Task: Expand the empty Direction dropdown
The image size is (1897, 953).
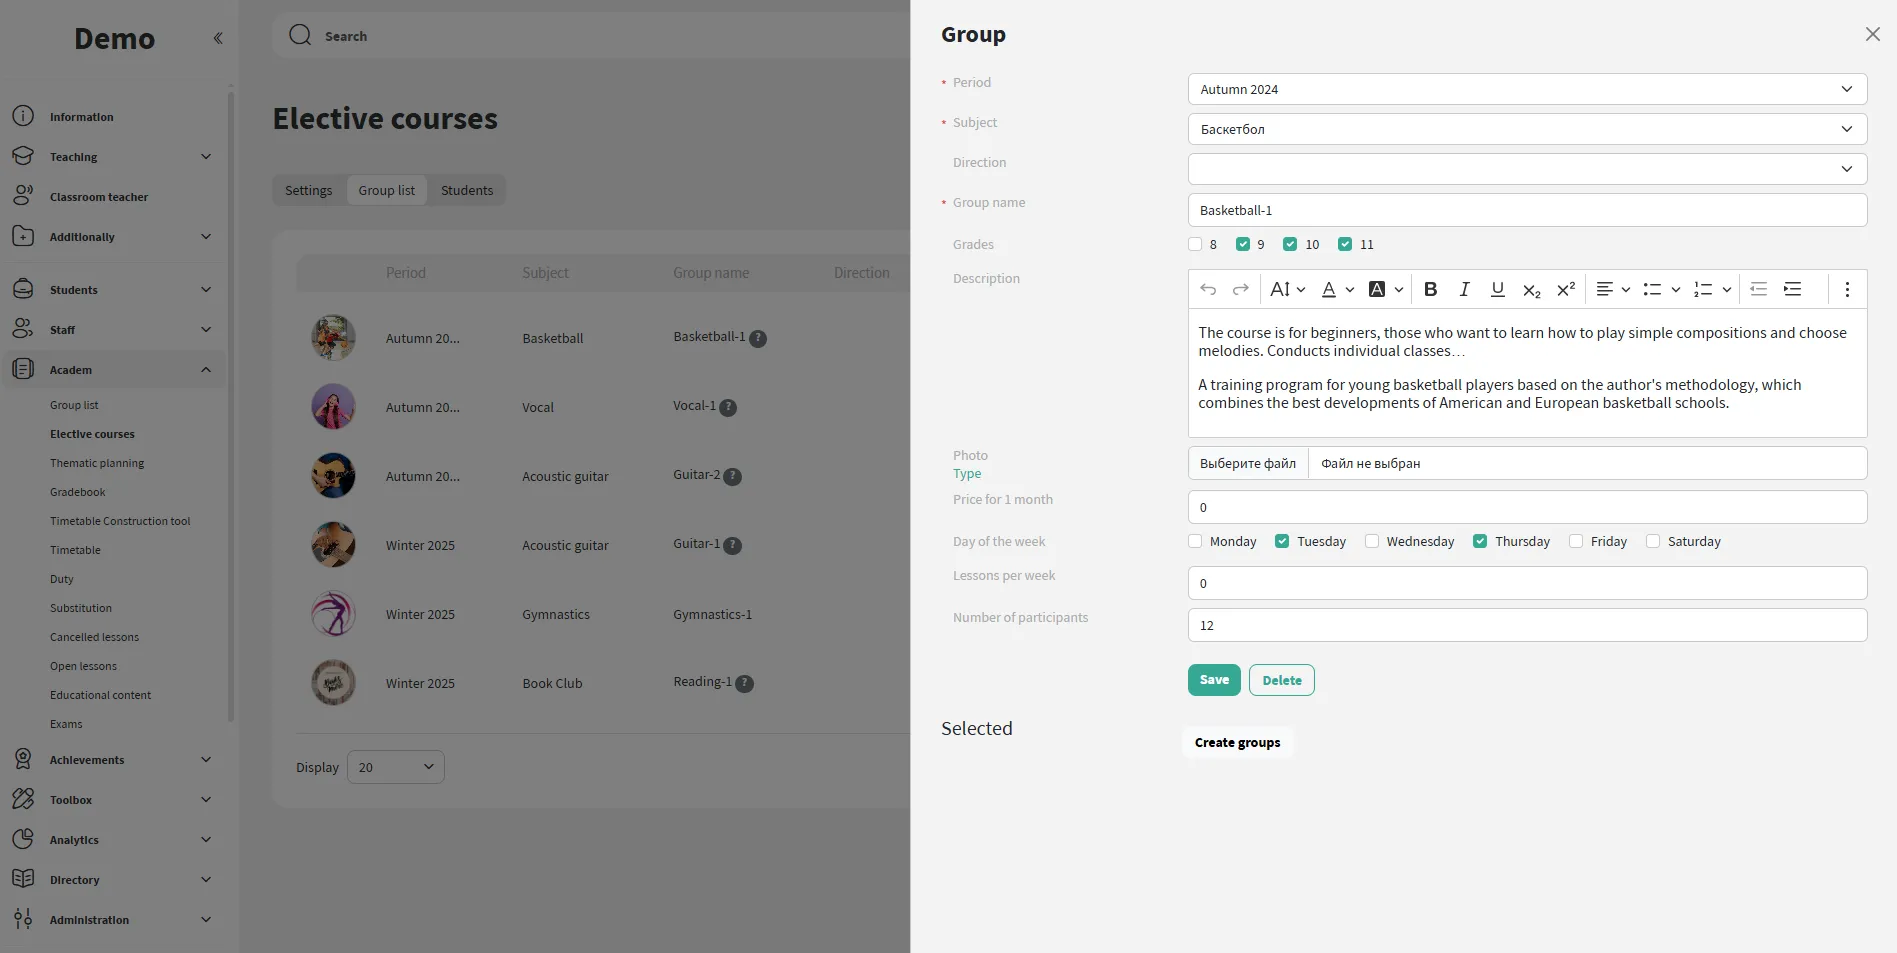Action: [1526, 169]
